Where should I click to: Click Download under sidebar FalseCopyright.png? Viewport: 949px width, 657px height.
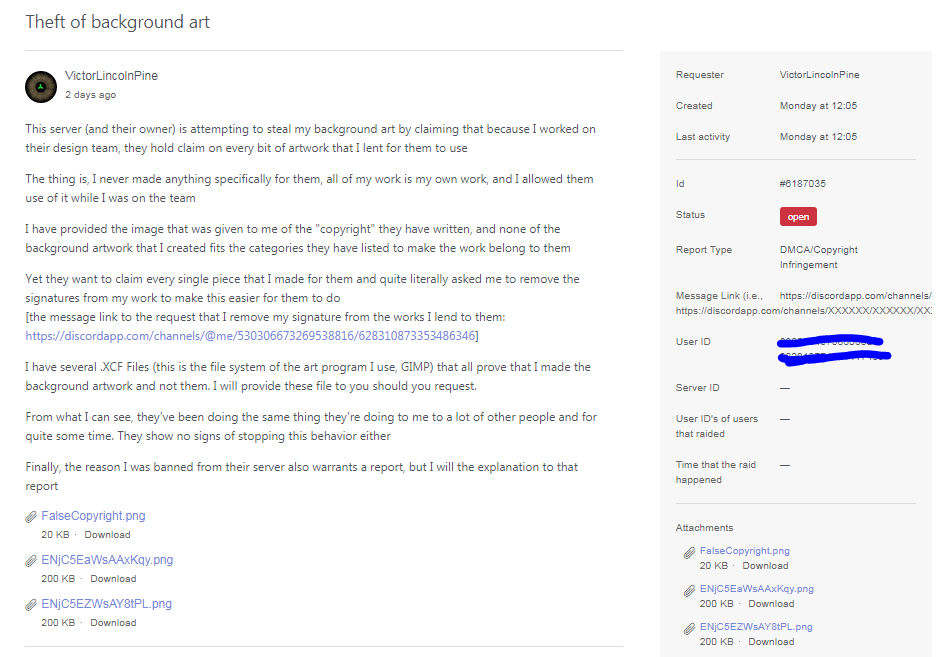[x=765, y=566]
